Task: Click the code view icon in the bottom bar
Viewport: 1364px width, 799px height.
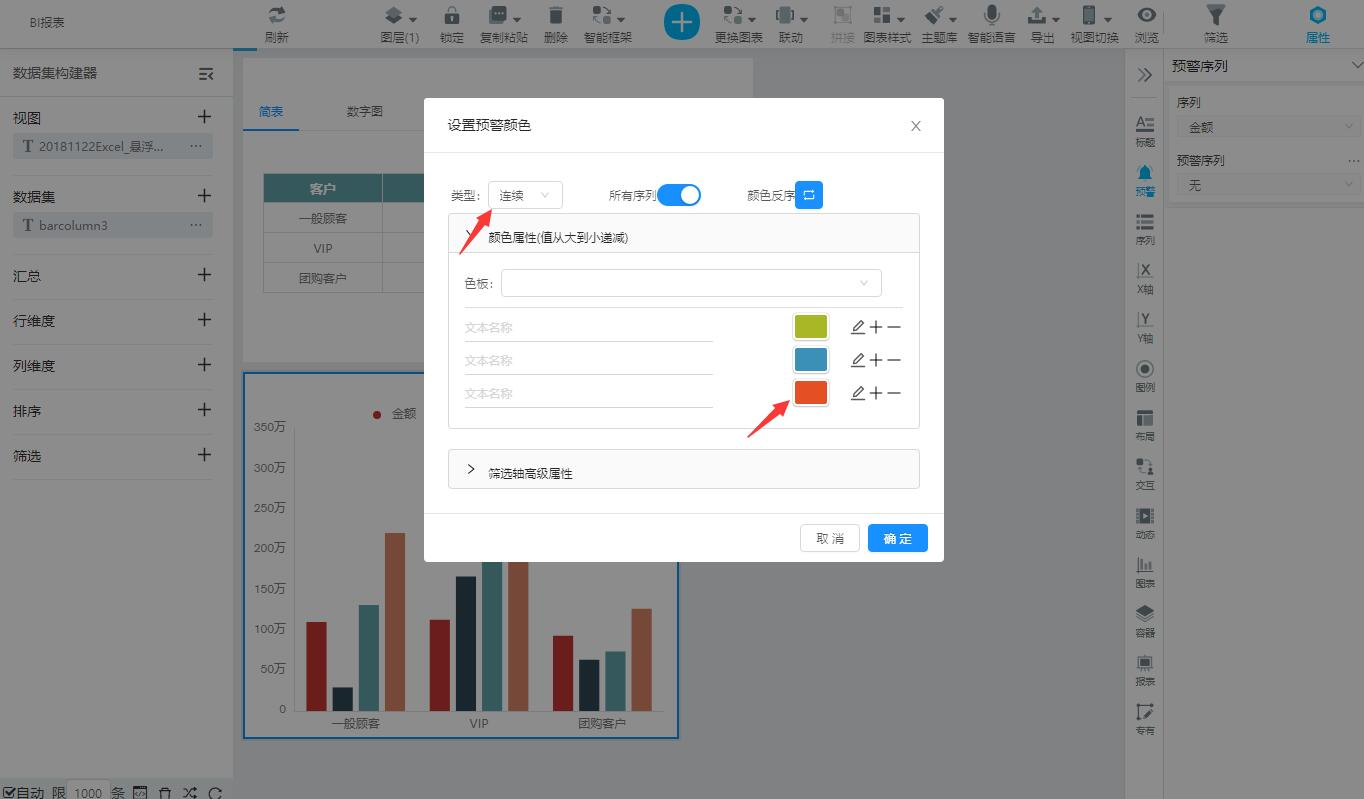Action: (140, 792)
